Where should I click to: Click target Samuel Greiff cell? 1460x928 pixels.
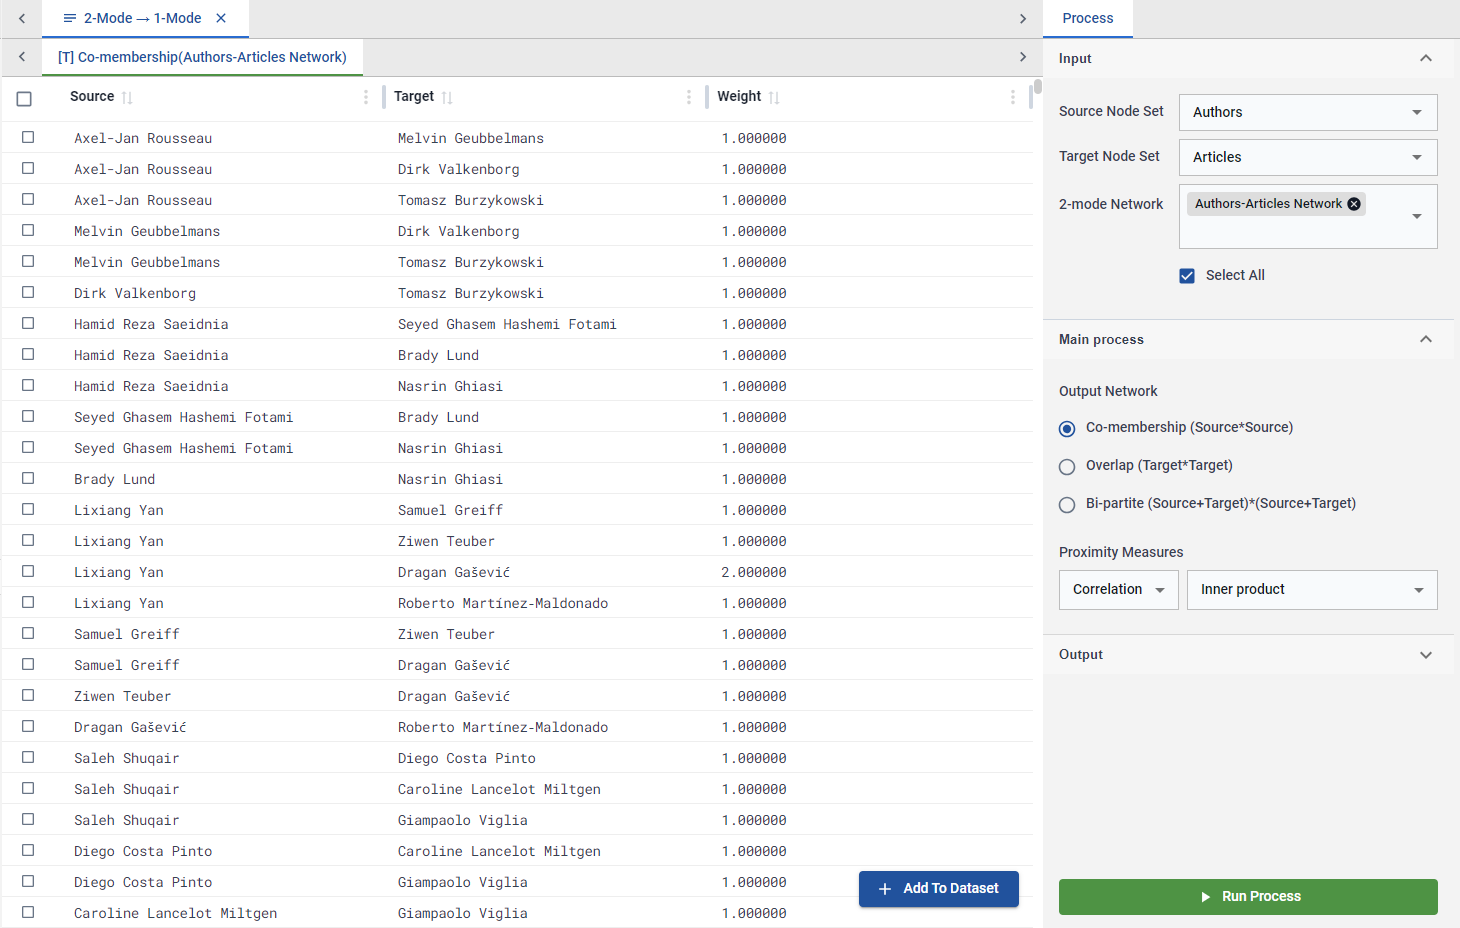click(x=450, y=510)
